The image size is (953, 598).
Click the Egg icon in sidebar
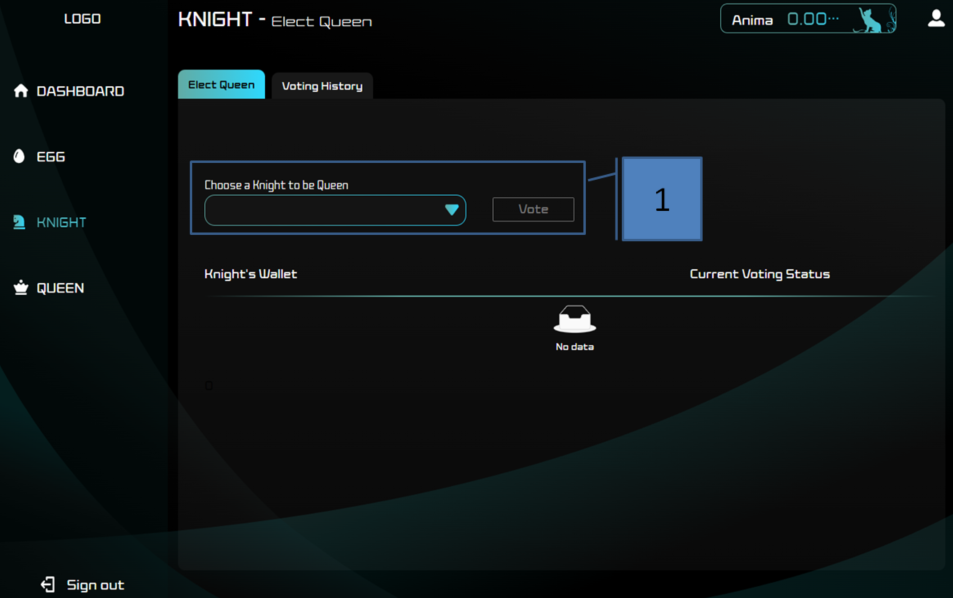tap(19, 156)
